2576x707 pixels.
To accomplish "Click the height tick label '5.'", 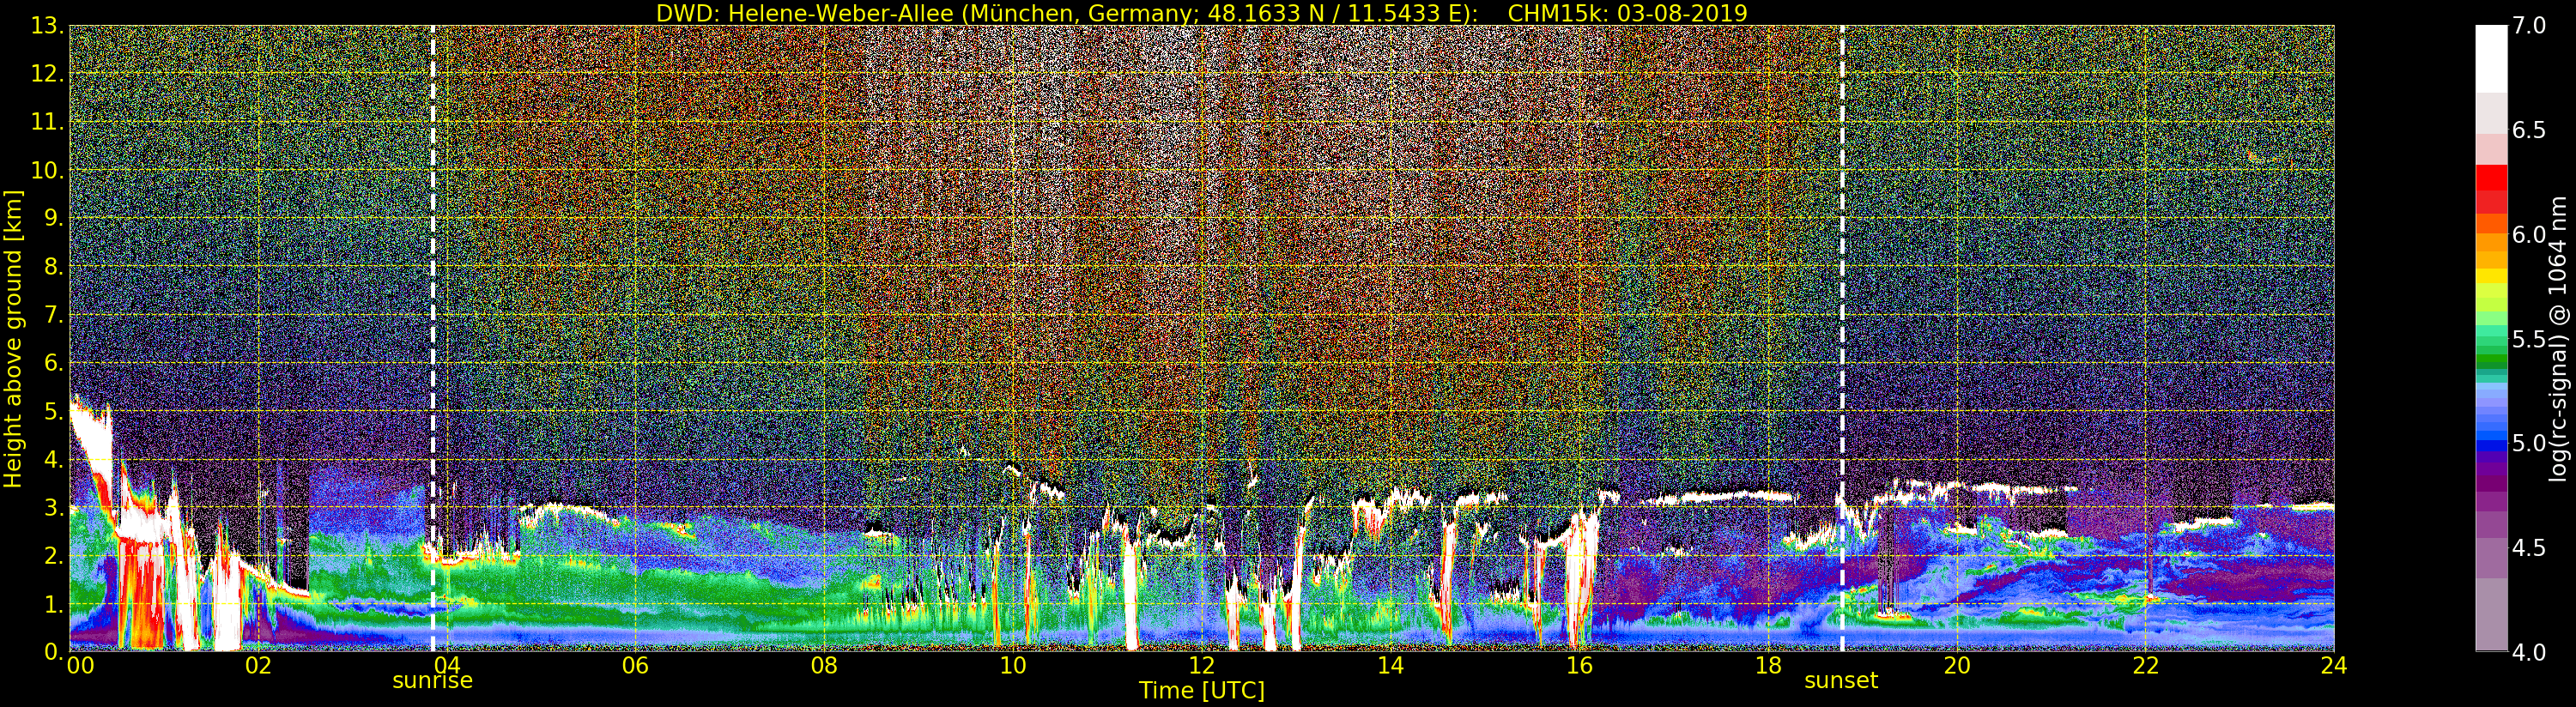I will coord(53,411).
